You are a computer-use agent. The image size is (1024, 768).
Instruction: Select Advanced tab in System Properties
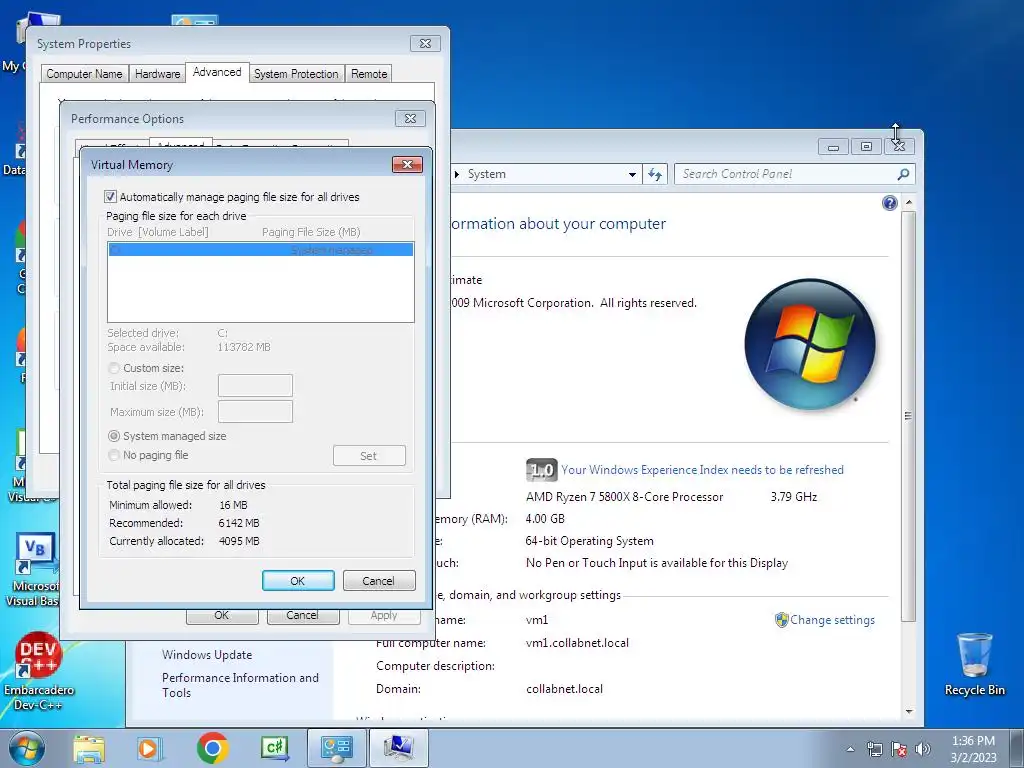pyautogui.click(x=217, y=72)
